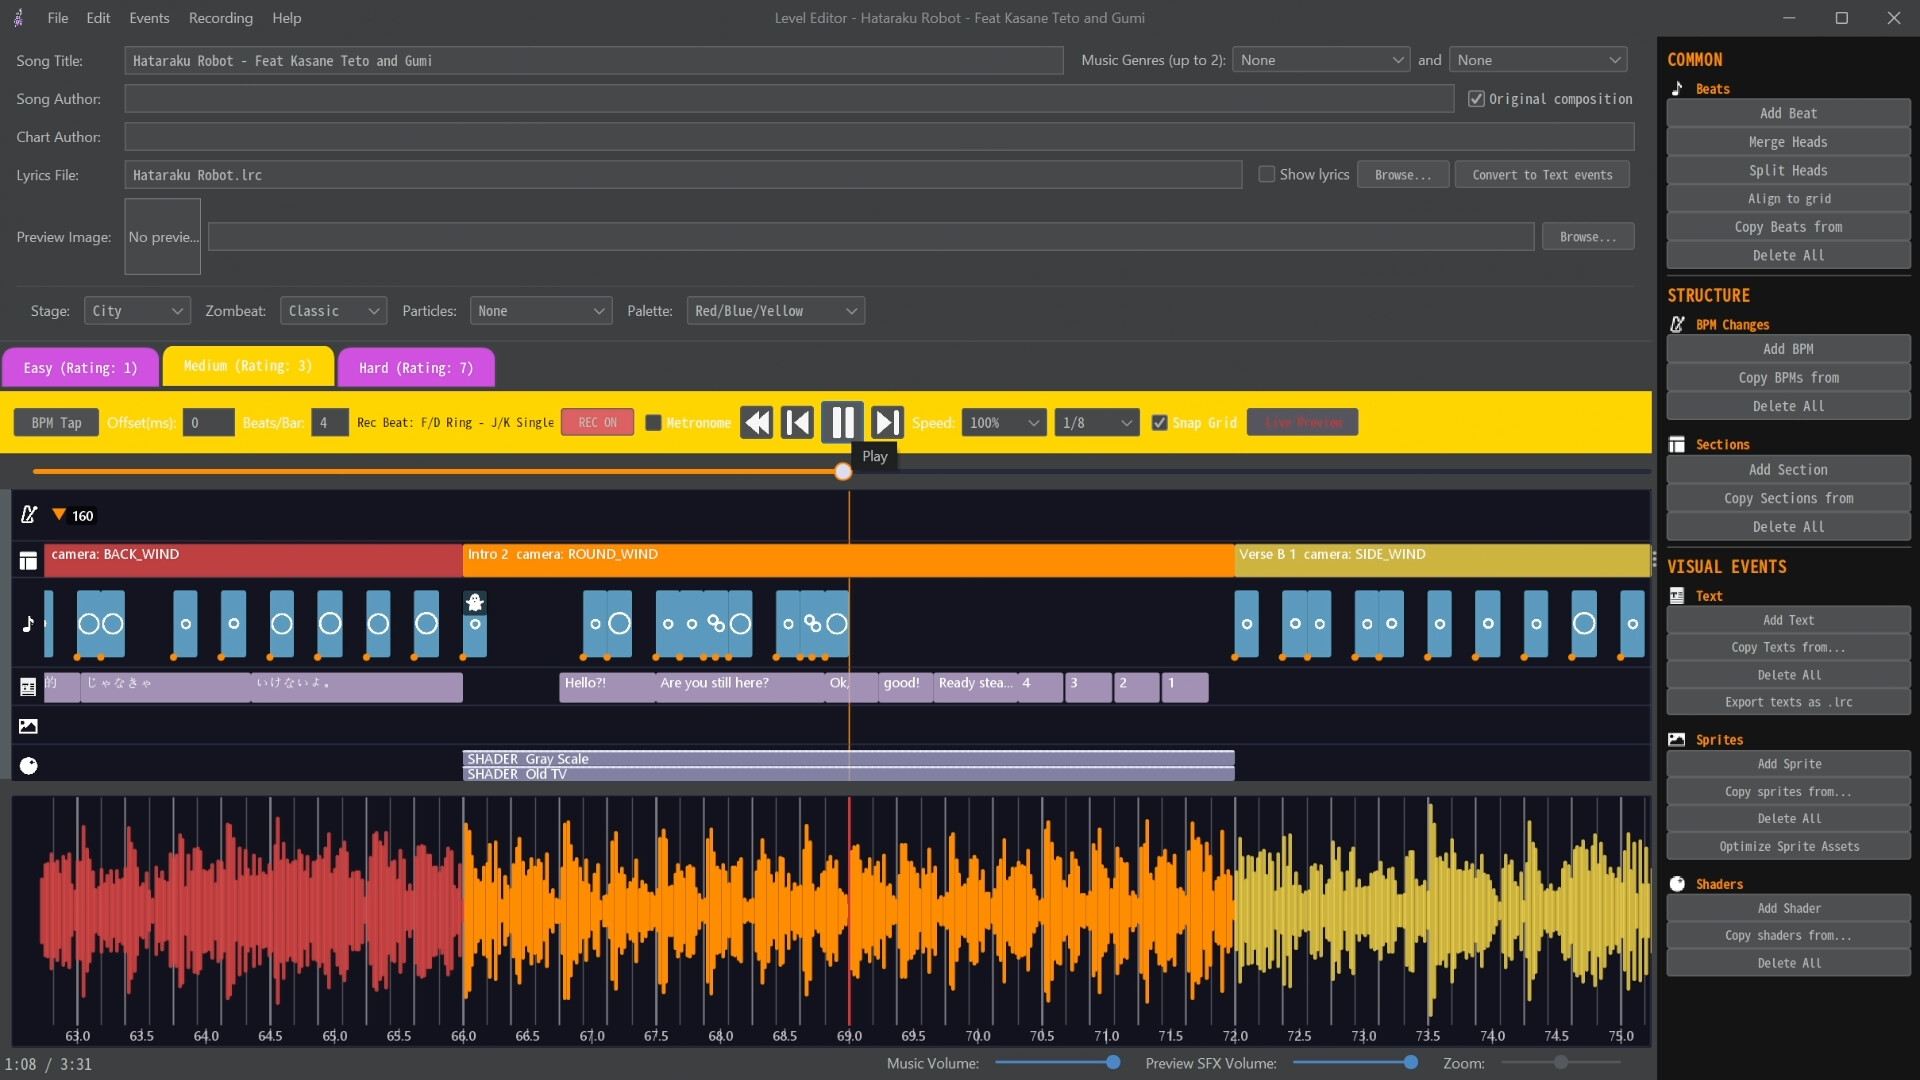The image size is (1920, 1080).
Task: Disable the Snap Grid checkbox
Action: (x=1159, y=423)
